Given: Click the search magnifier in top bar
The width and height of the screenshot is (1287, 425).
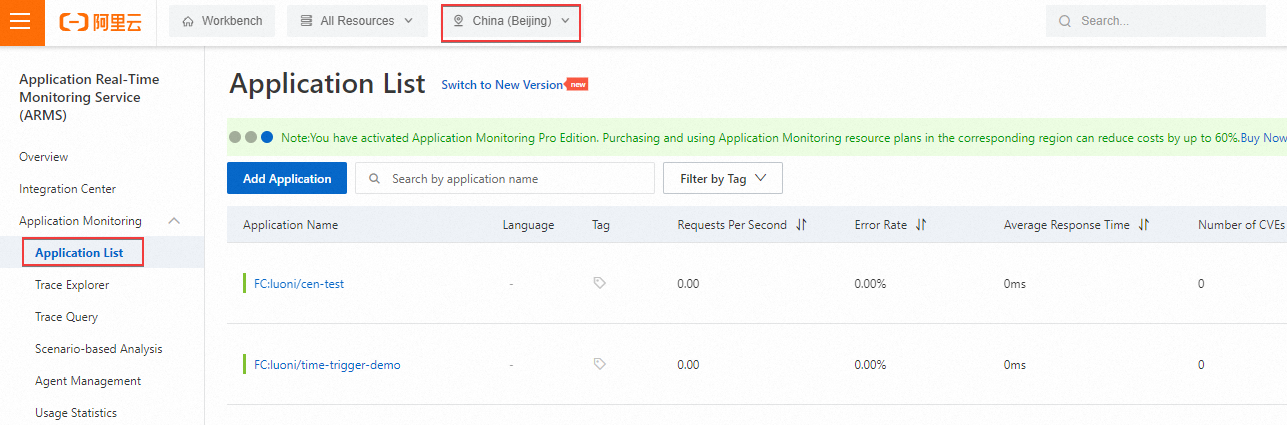Looking at the screenshot, I should (x=1065, y=21).
